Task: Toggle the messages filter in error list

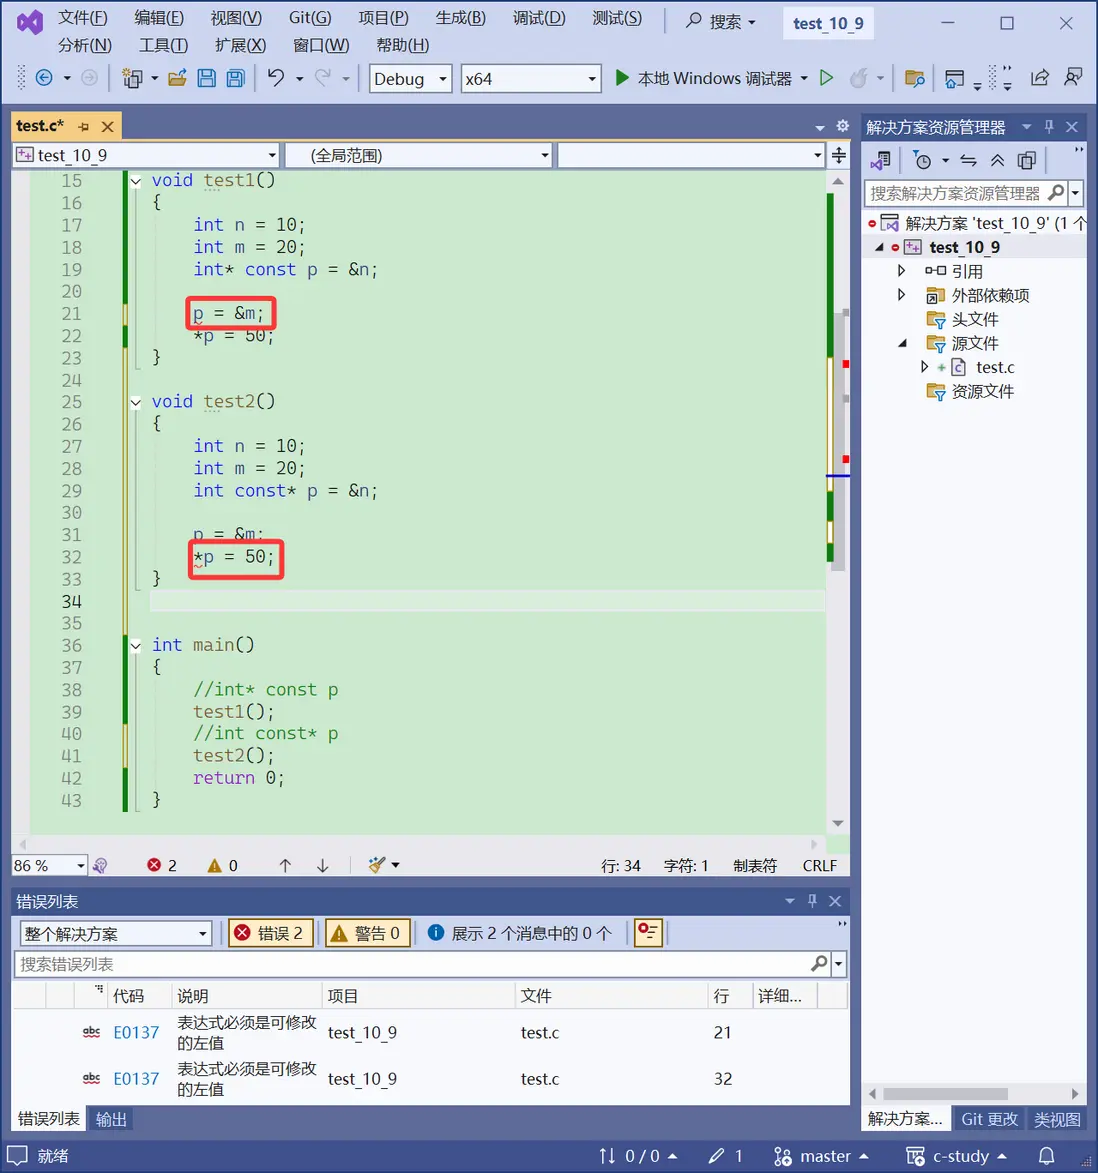Action: (519, 933)
